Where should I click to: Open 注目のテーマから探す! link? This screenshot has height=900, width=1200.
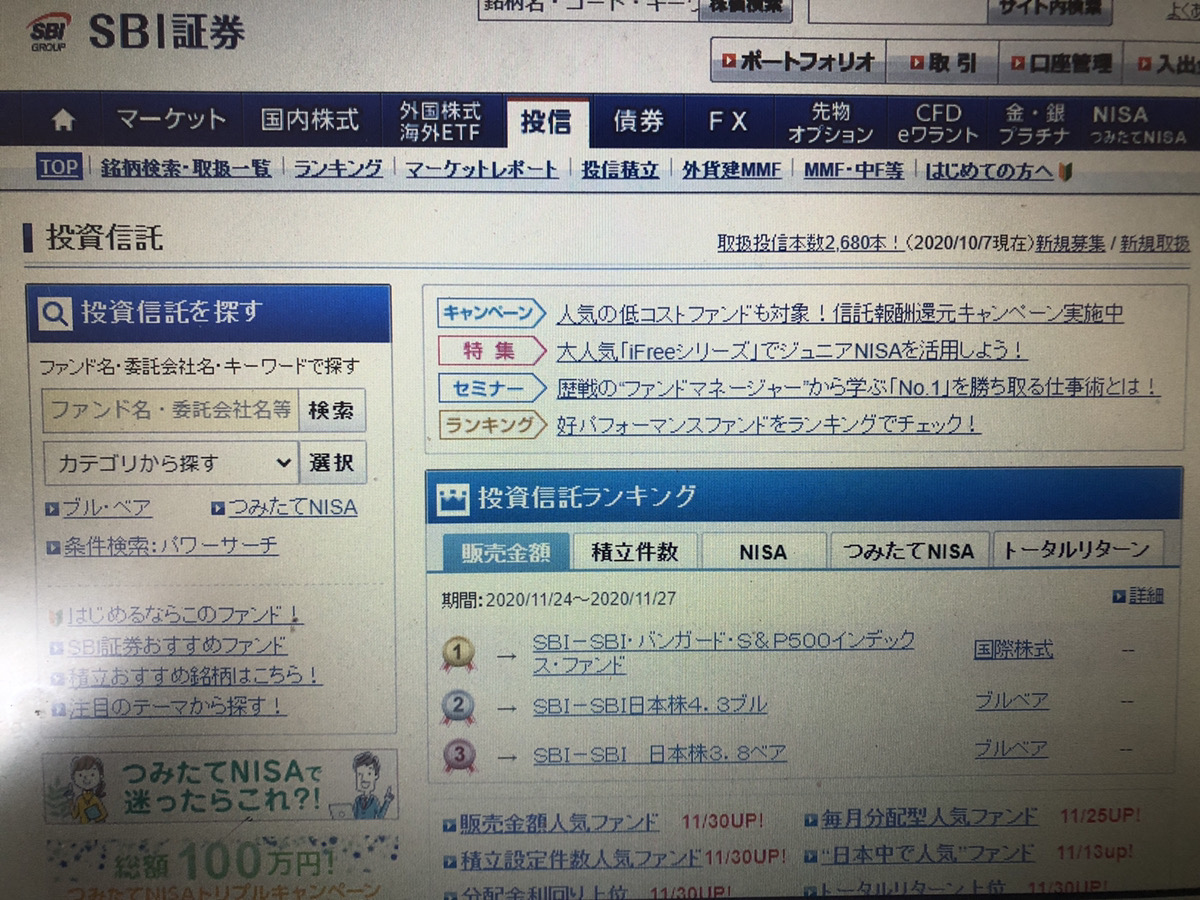coord(176,708)
